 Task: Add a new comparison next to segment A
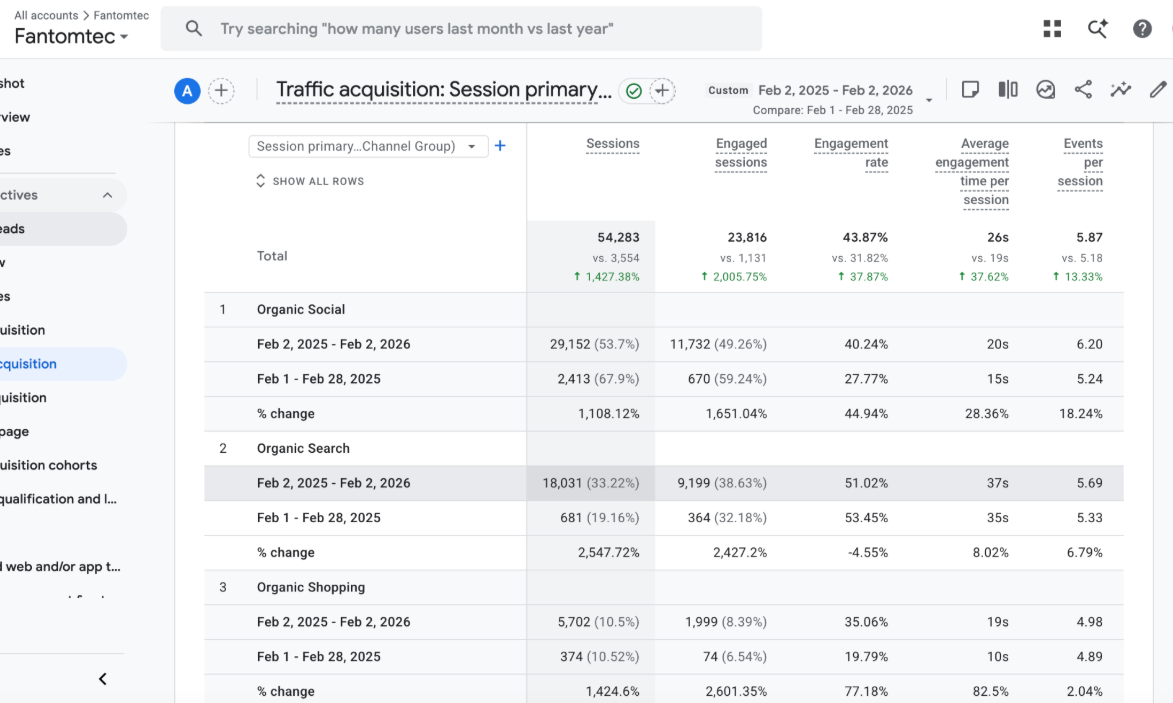pyautogui.click(x=221, y=90)
